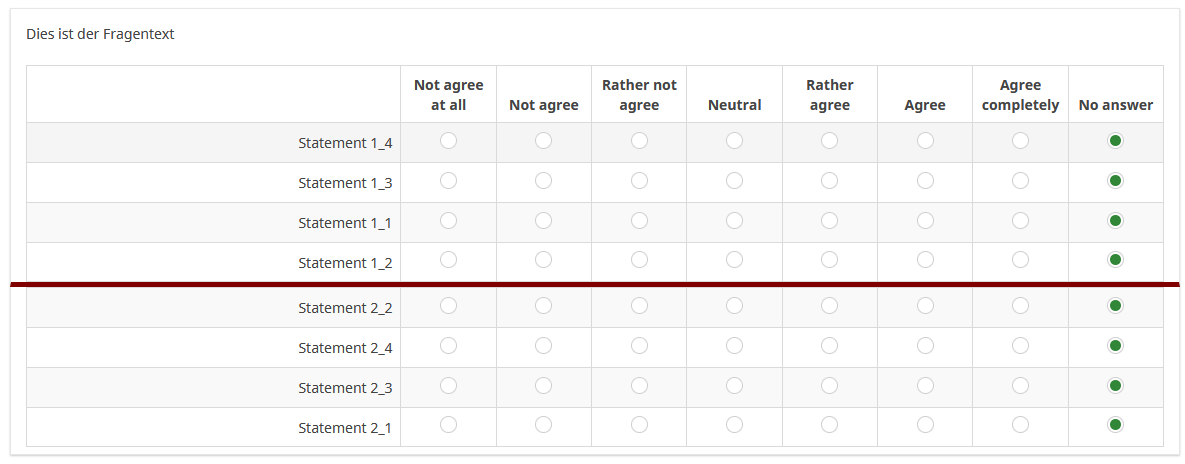
Task: Click 'No answer' radio for Statement 1_4
Action: tap(1115, 141)
